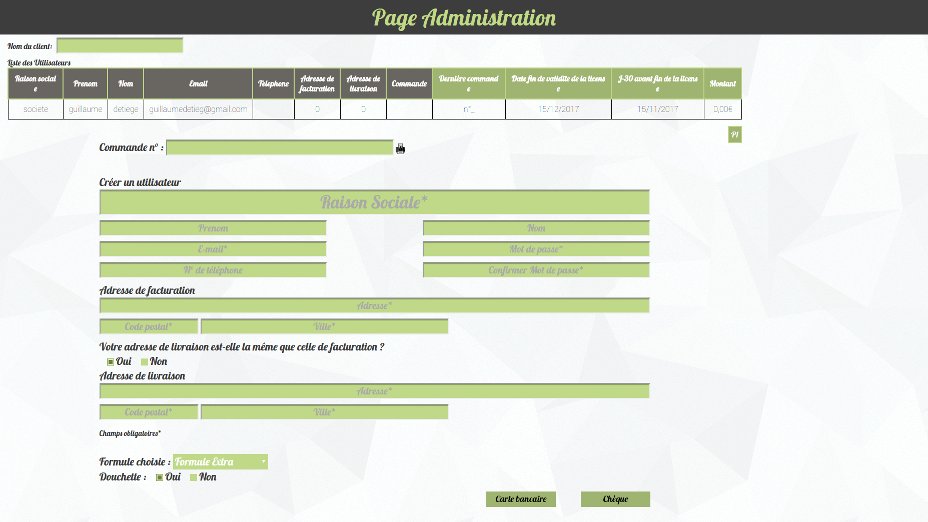Image resolution: width=928 pixels, height=522 pixels.
Task: Click the 'guillaume' table cell
Action: (85, 109)
